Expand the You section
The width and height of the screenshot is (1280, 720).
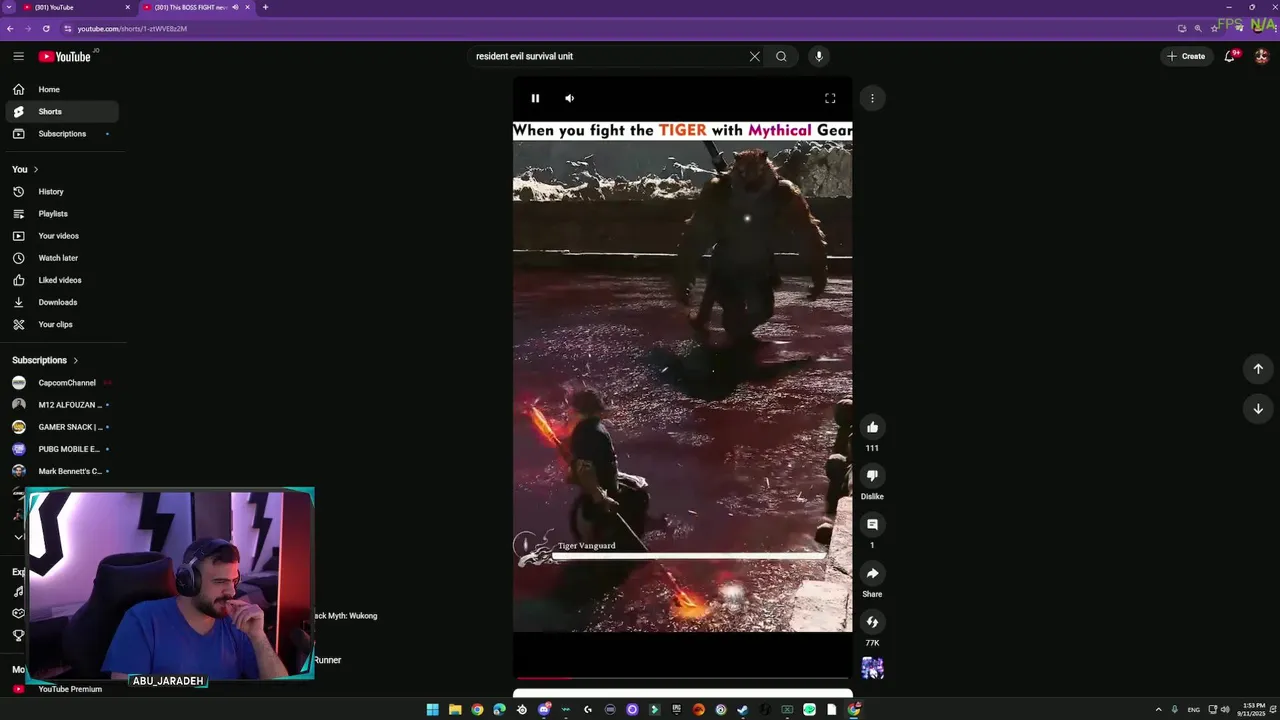coord(25,169)
